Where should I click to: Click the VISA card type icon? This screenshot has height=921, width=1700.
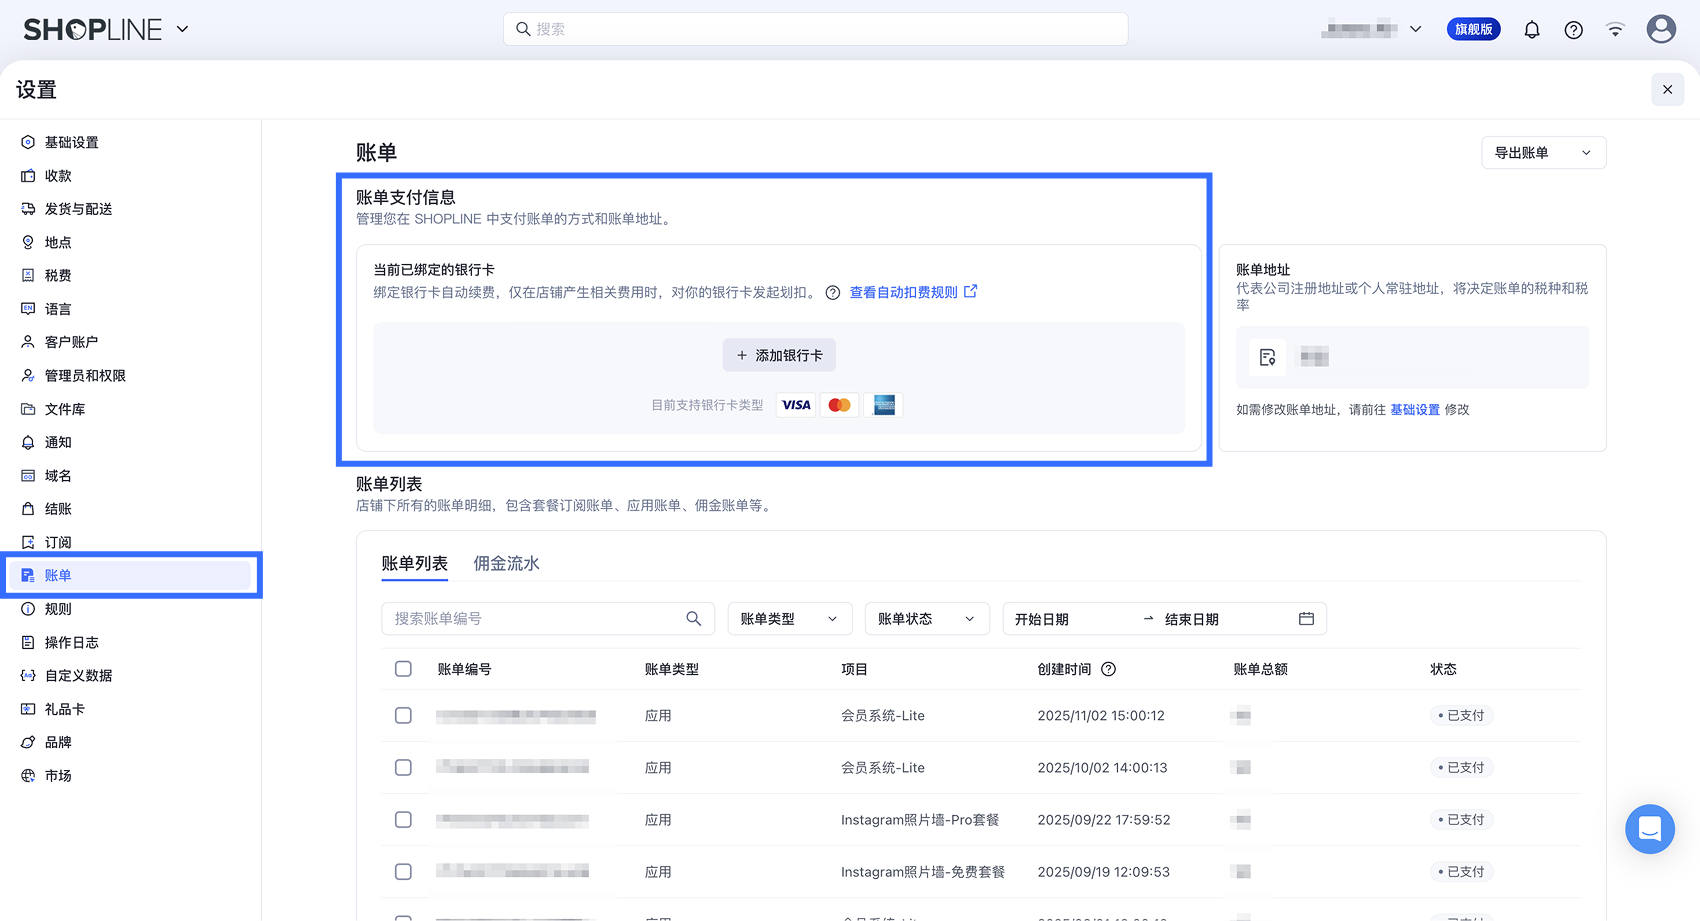point(796,404)
